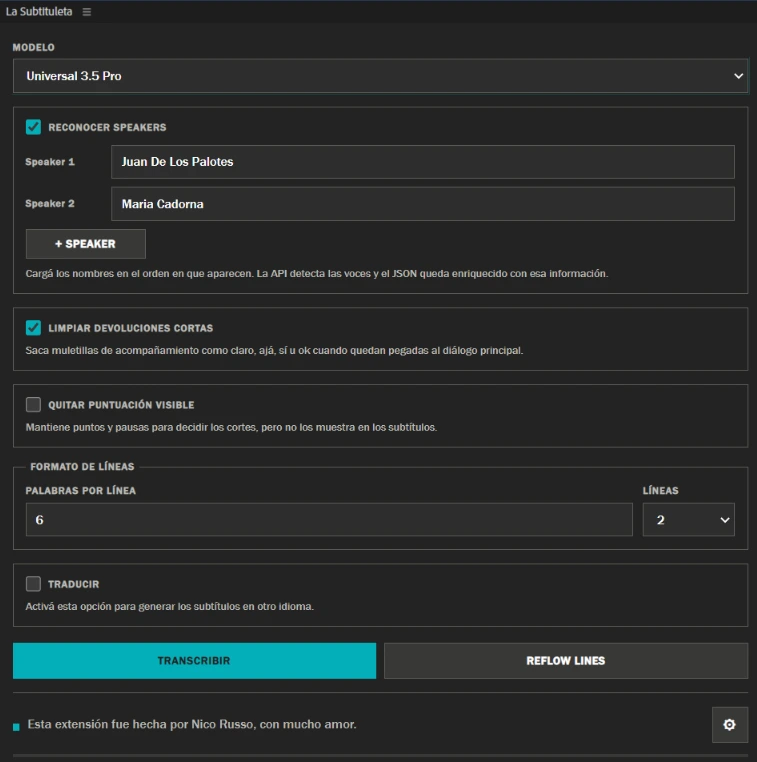This screenshot has height=762, width=757.
Task: Add another speaker with + SPEAKER
Action: click(86, 244)
